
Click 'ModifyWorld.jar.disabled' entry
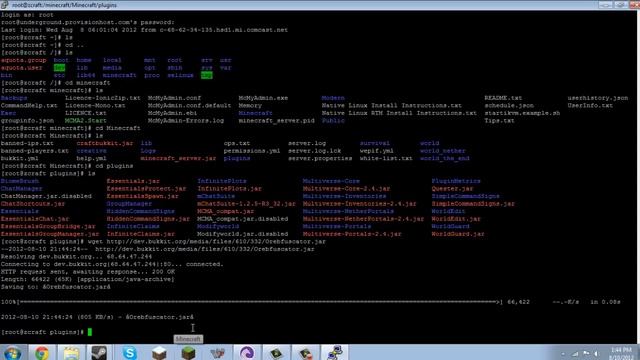click(242, 234)
